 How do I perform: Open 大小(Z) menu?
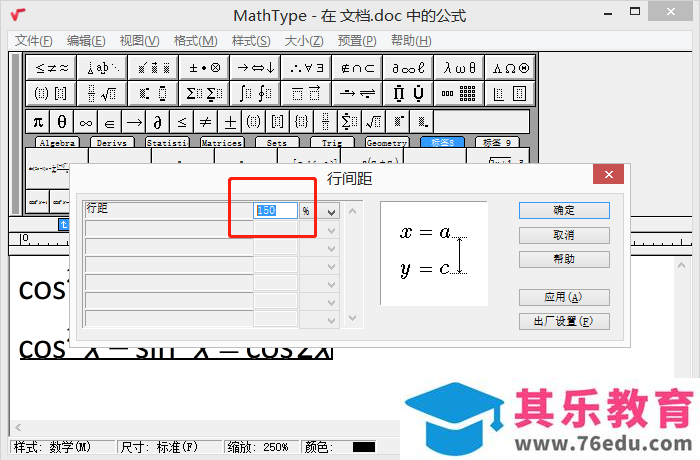[x=304, y=41]
